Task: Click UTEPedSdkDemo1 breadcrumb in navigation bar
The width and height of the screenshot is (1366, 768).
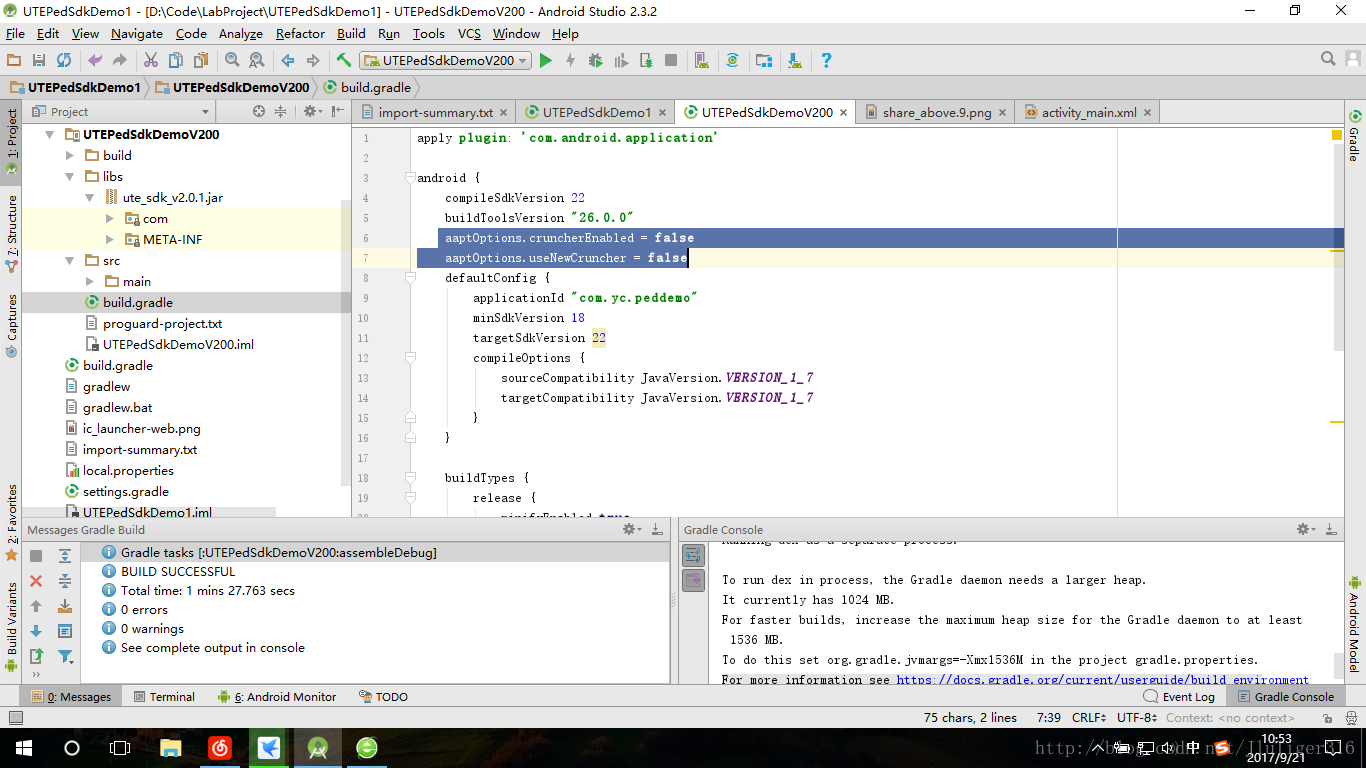Action: pyautogui.click(x=75, y=87)
